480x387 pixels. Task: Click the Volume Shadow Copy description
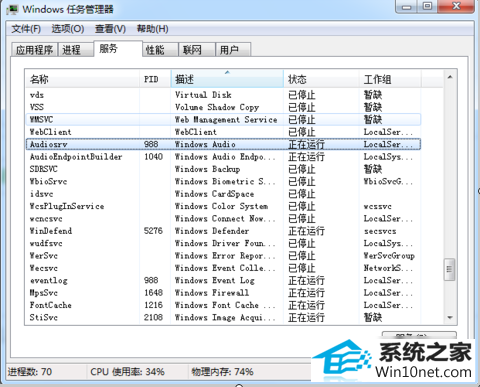tap(217, 107)
